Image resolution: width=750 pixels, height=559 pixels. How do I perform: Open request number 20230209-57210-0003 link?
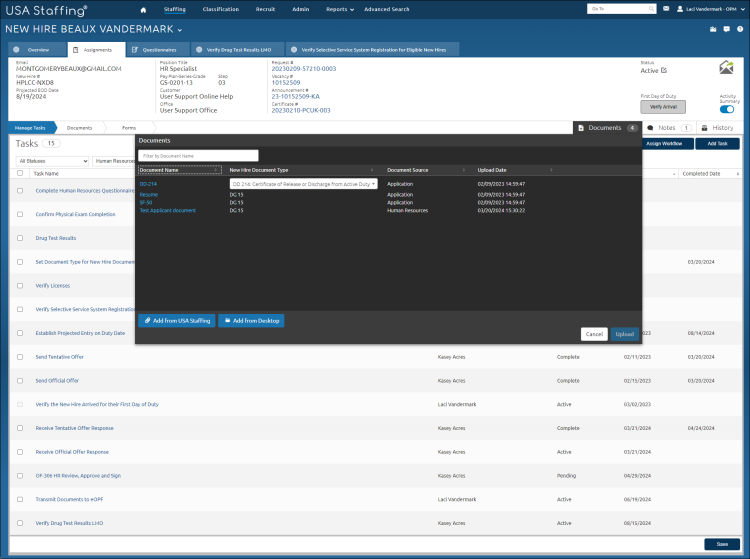point(304,69)
